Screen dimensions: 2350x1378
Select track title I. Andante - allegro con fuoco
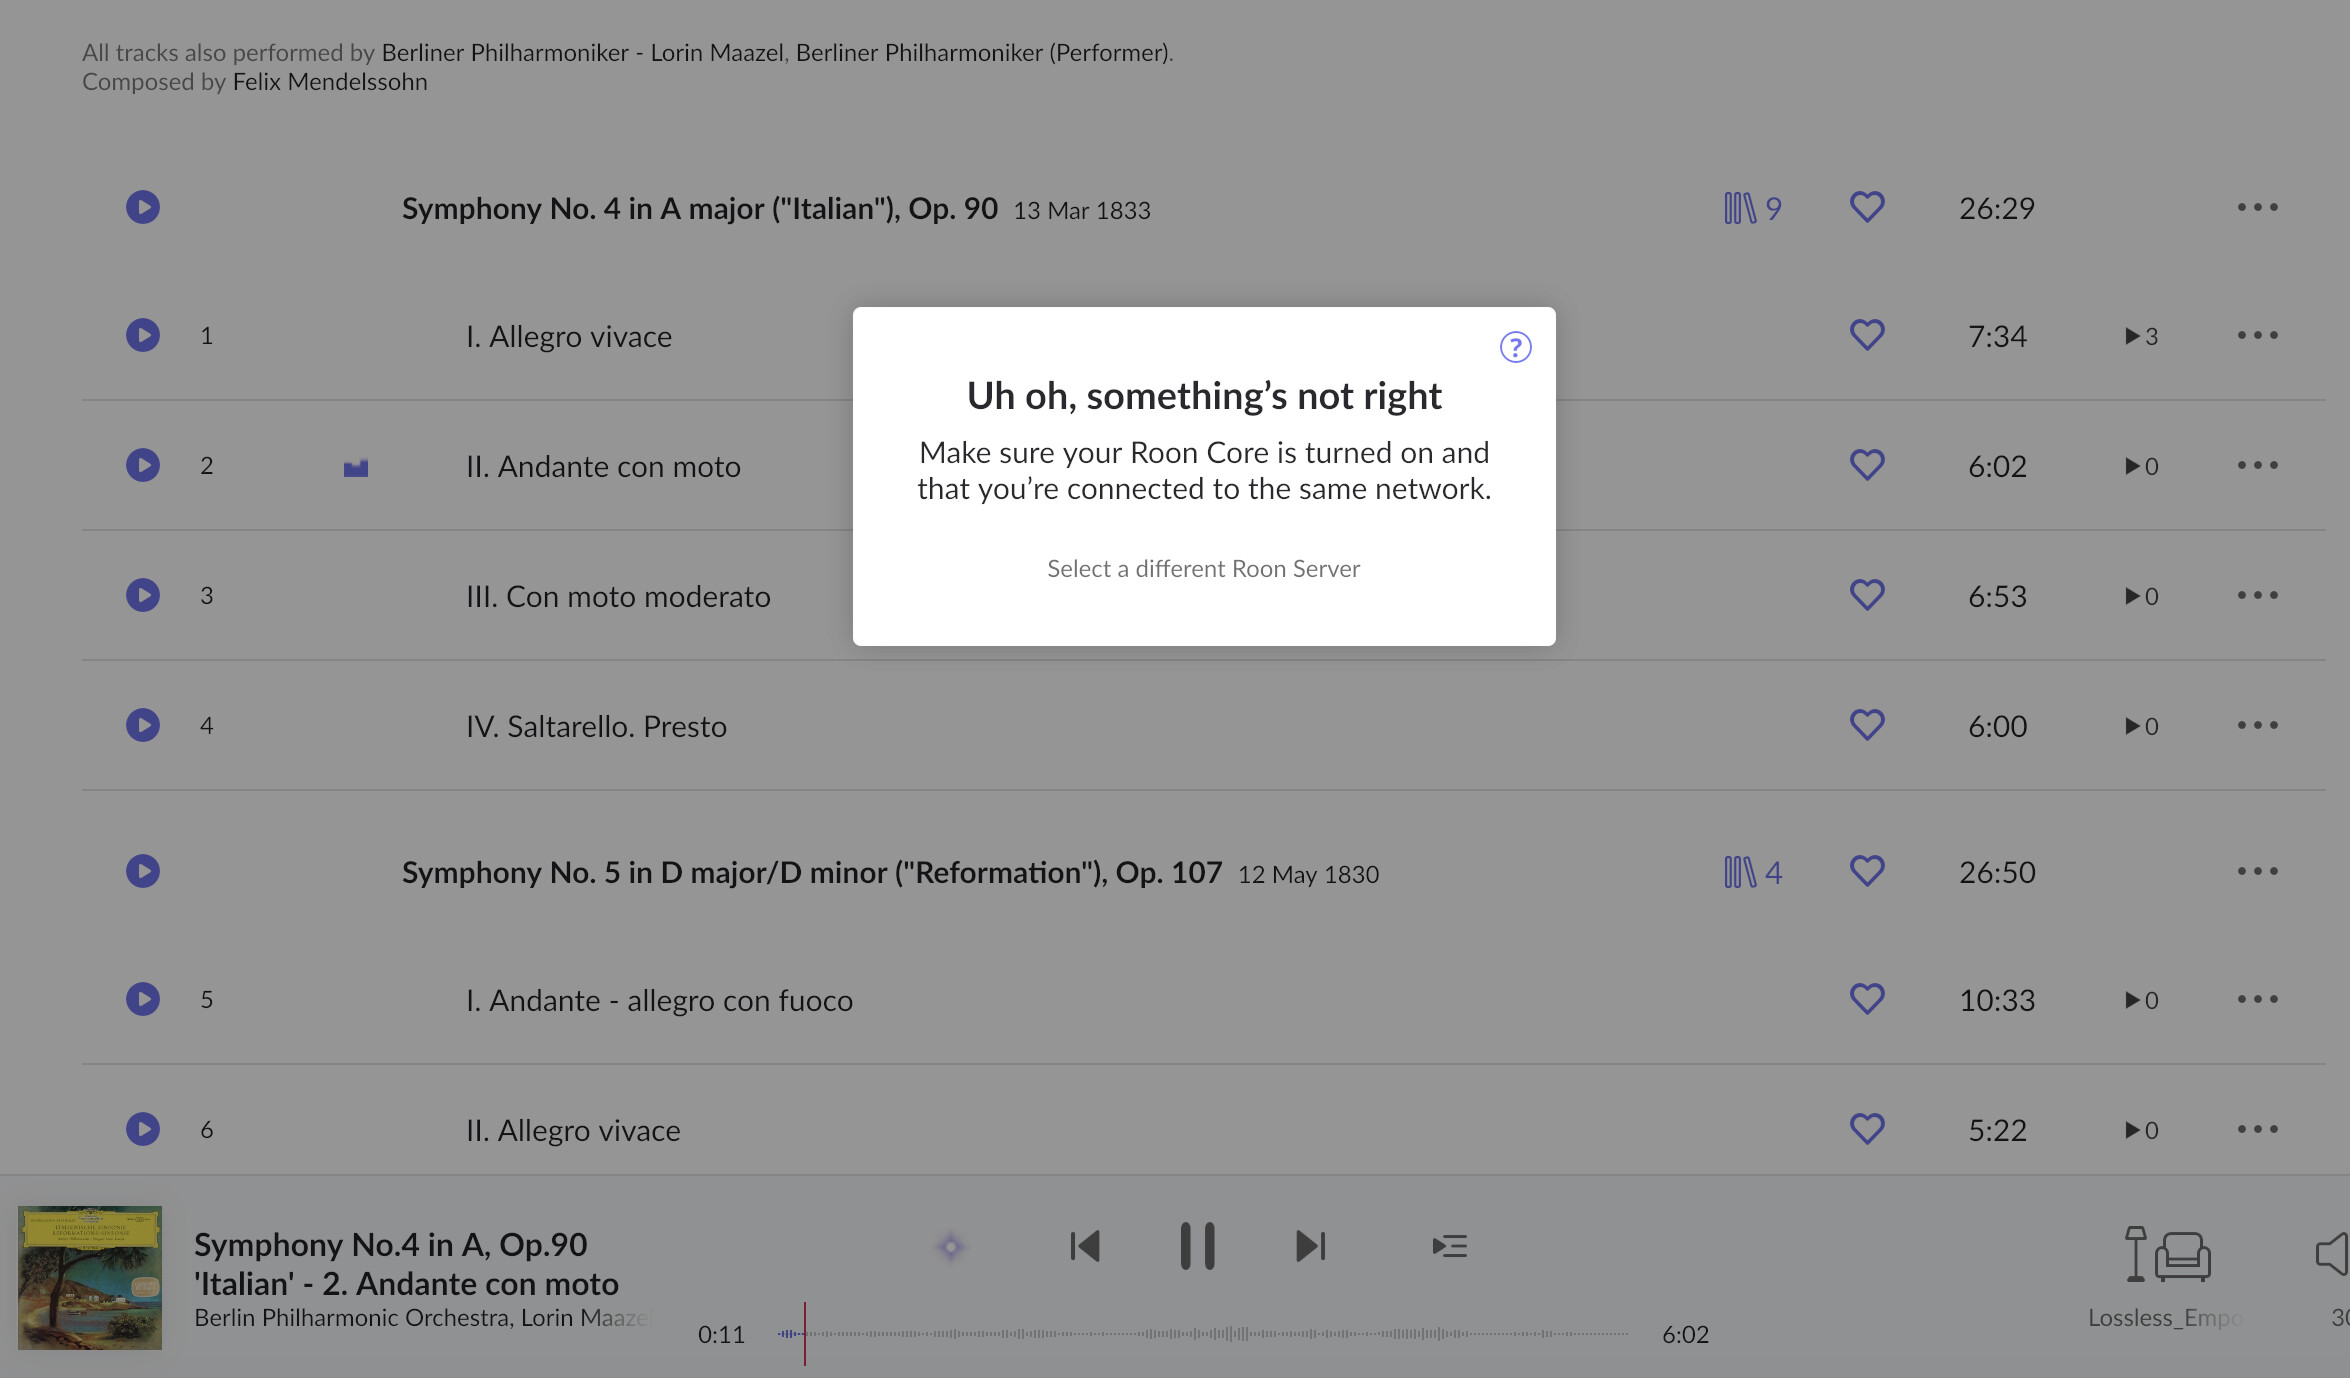click(x=659, y=1000)
